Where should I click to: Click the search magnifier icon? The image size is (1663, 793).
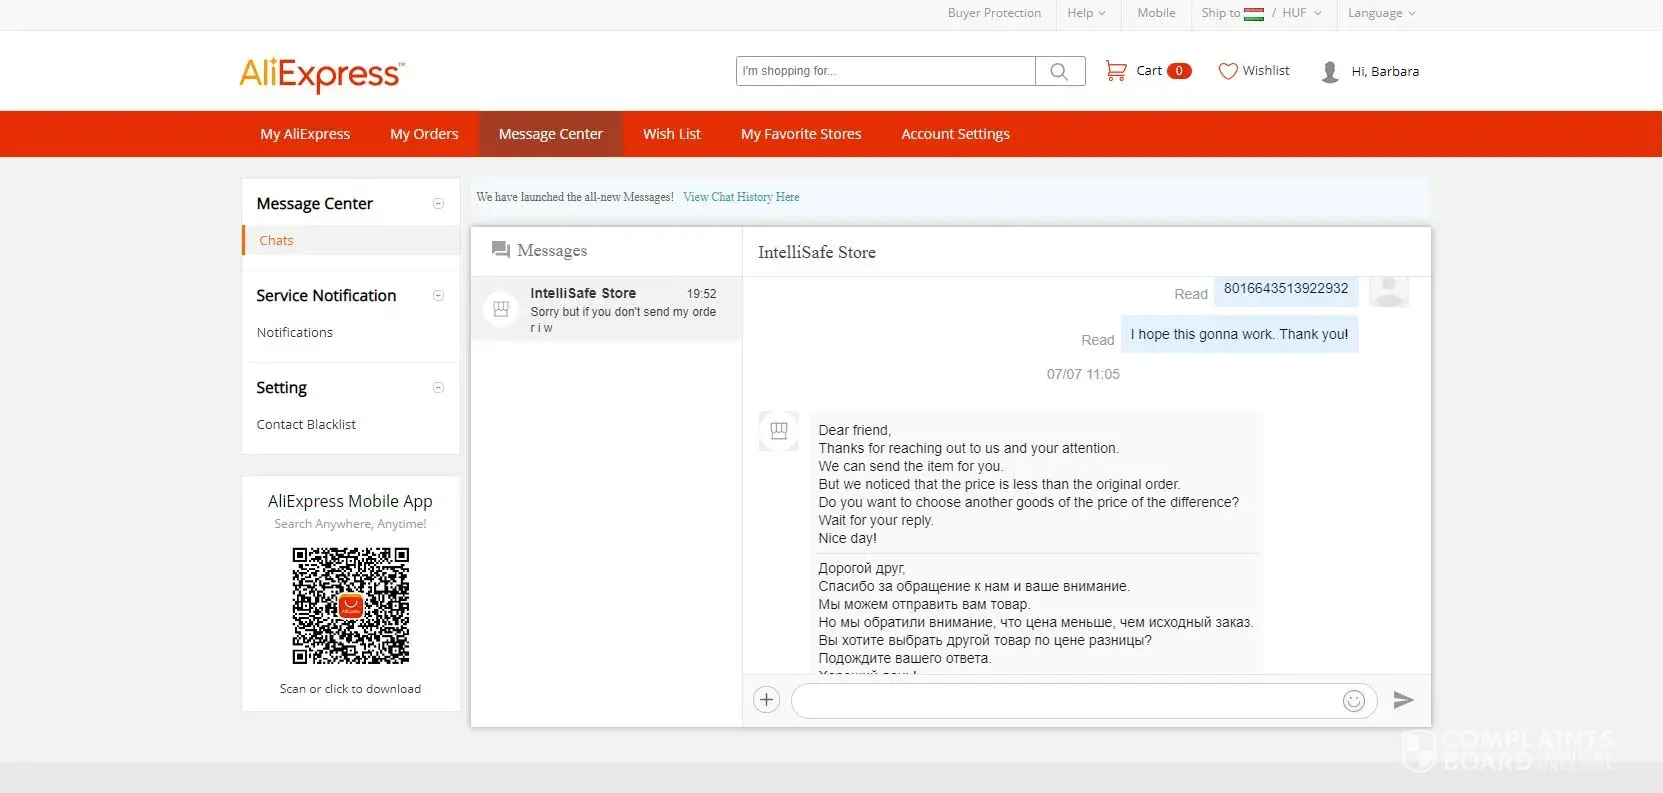coord(1059,71)
